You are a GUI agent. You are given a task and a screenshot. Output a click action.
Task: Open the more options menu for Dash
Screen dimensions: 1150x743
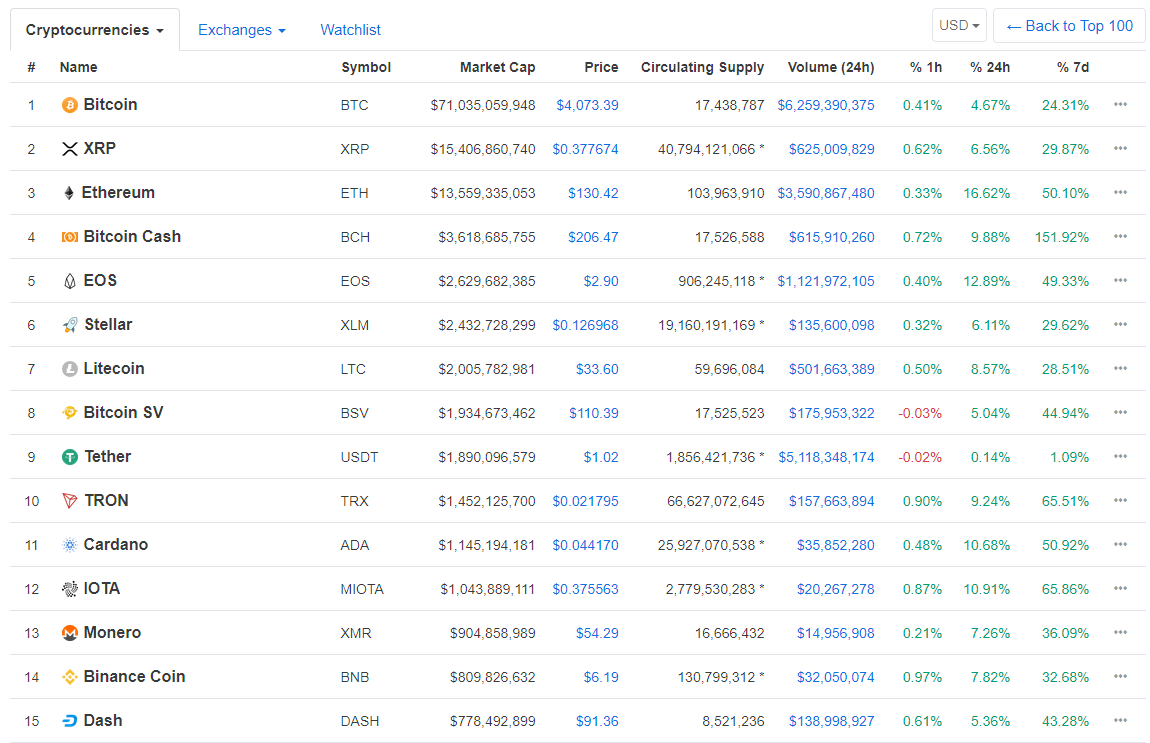point(1120,721)
